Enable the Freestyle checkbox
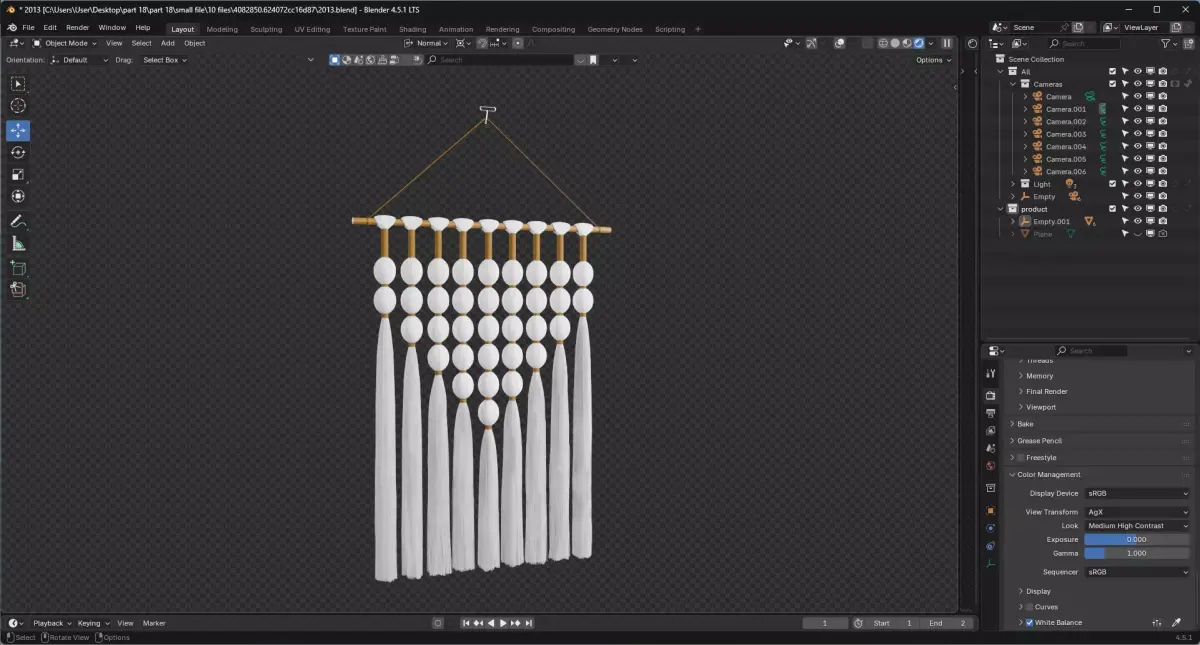 [x=1021, y=457]
